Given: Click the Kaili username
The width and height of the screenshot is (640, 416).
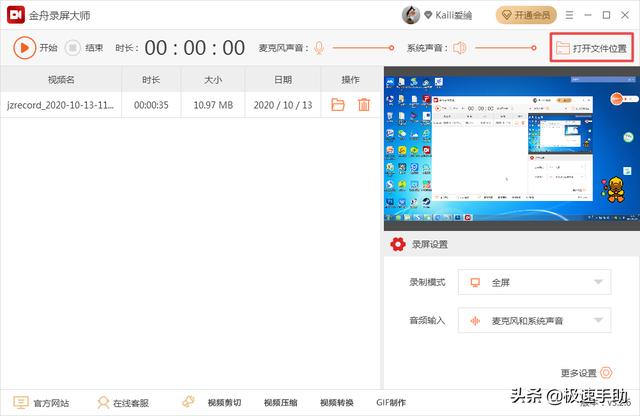Looking at the screenshot, I should (x=453, y=16).
